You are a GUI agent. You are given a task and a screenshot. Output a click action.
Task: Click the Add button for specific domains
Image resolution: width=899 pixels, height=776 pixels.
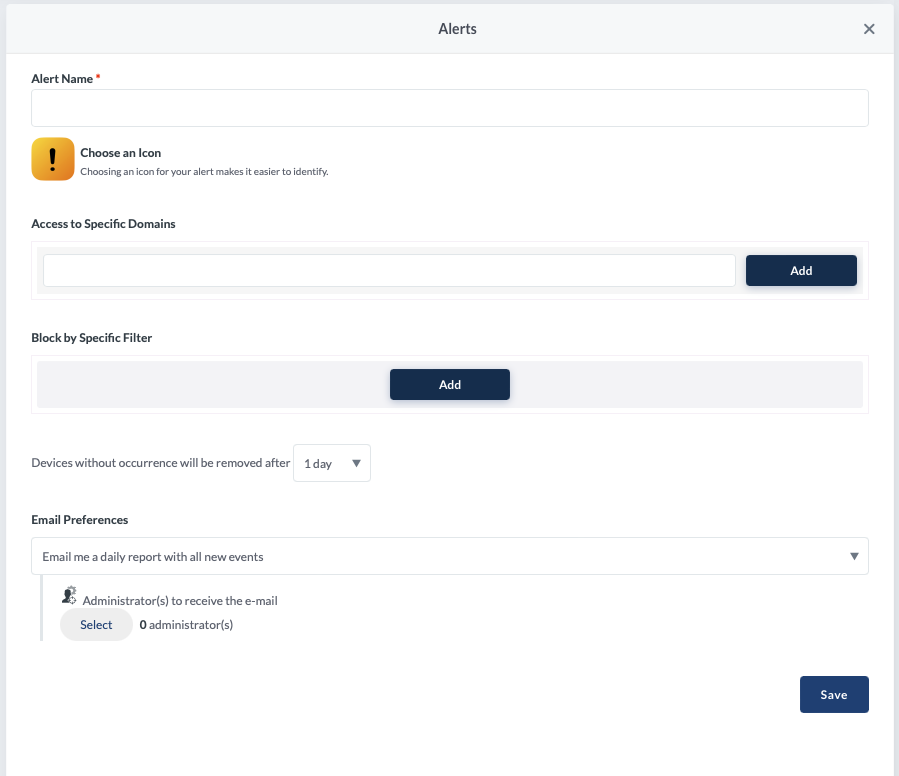[800, 270]
